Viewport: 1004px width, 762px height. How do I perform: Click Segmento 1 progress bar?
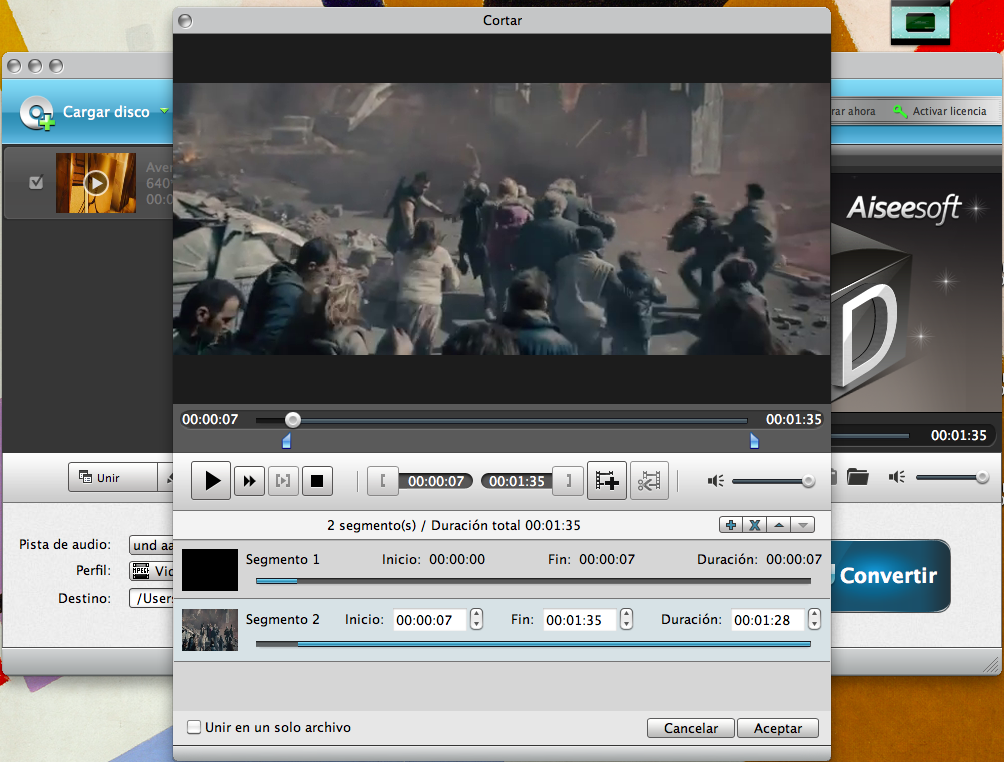click(x=533, y=581)
